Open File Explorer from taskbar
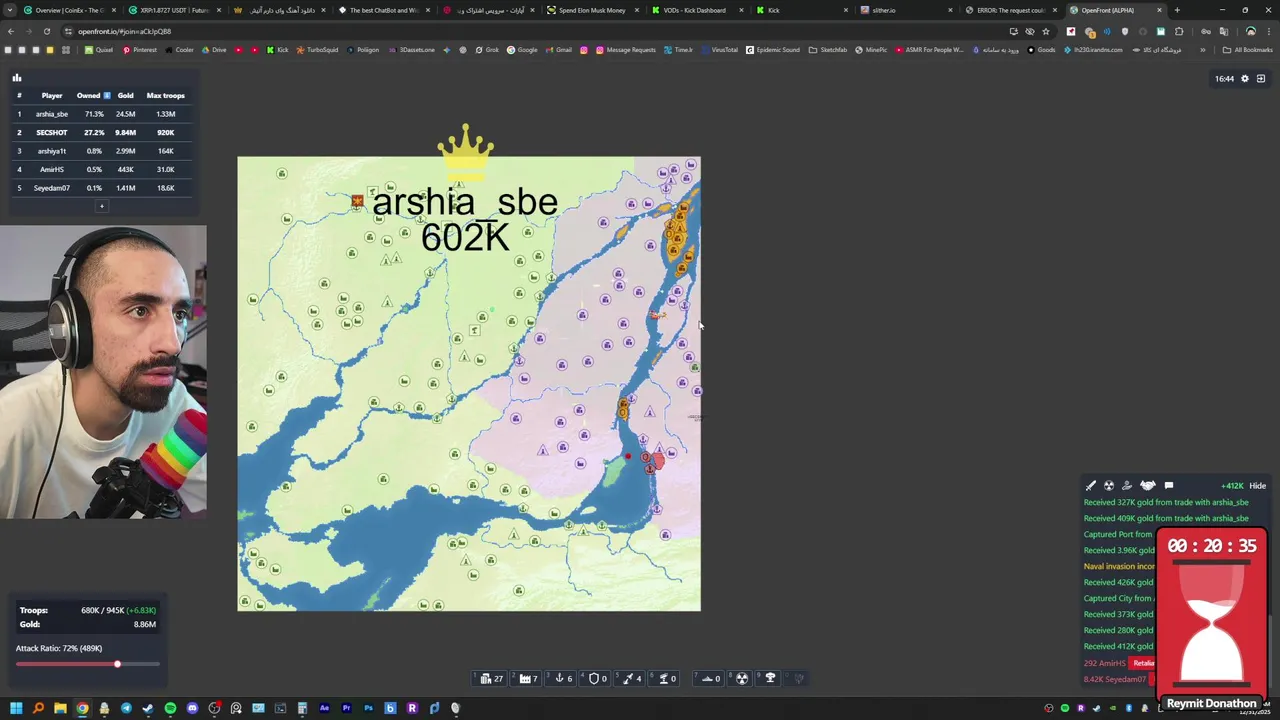The width and height of the screenshot is (1280, 720). click(x=60, y=709)
